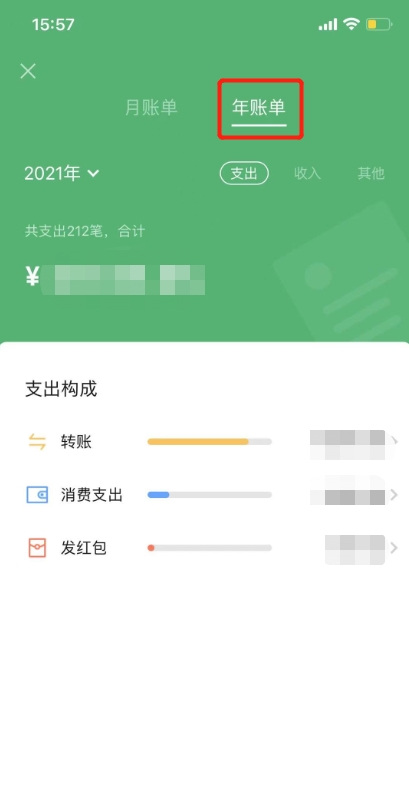409x801 pixels.
Task: Open the 消费支出 row label
Action: click(x=92, y=495)
